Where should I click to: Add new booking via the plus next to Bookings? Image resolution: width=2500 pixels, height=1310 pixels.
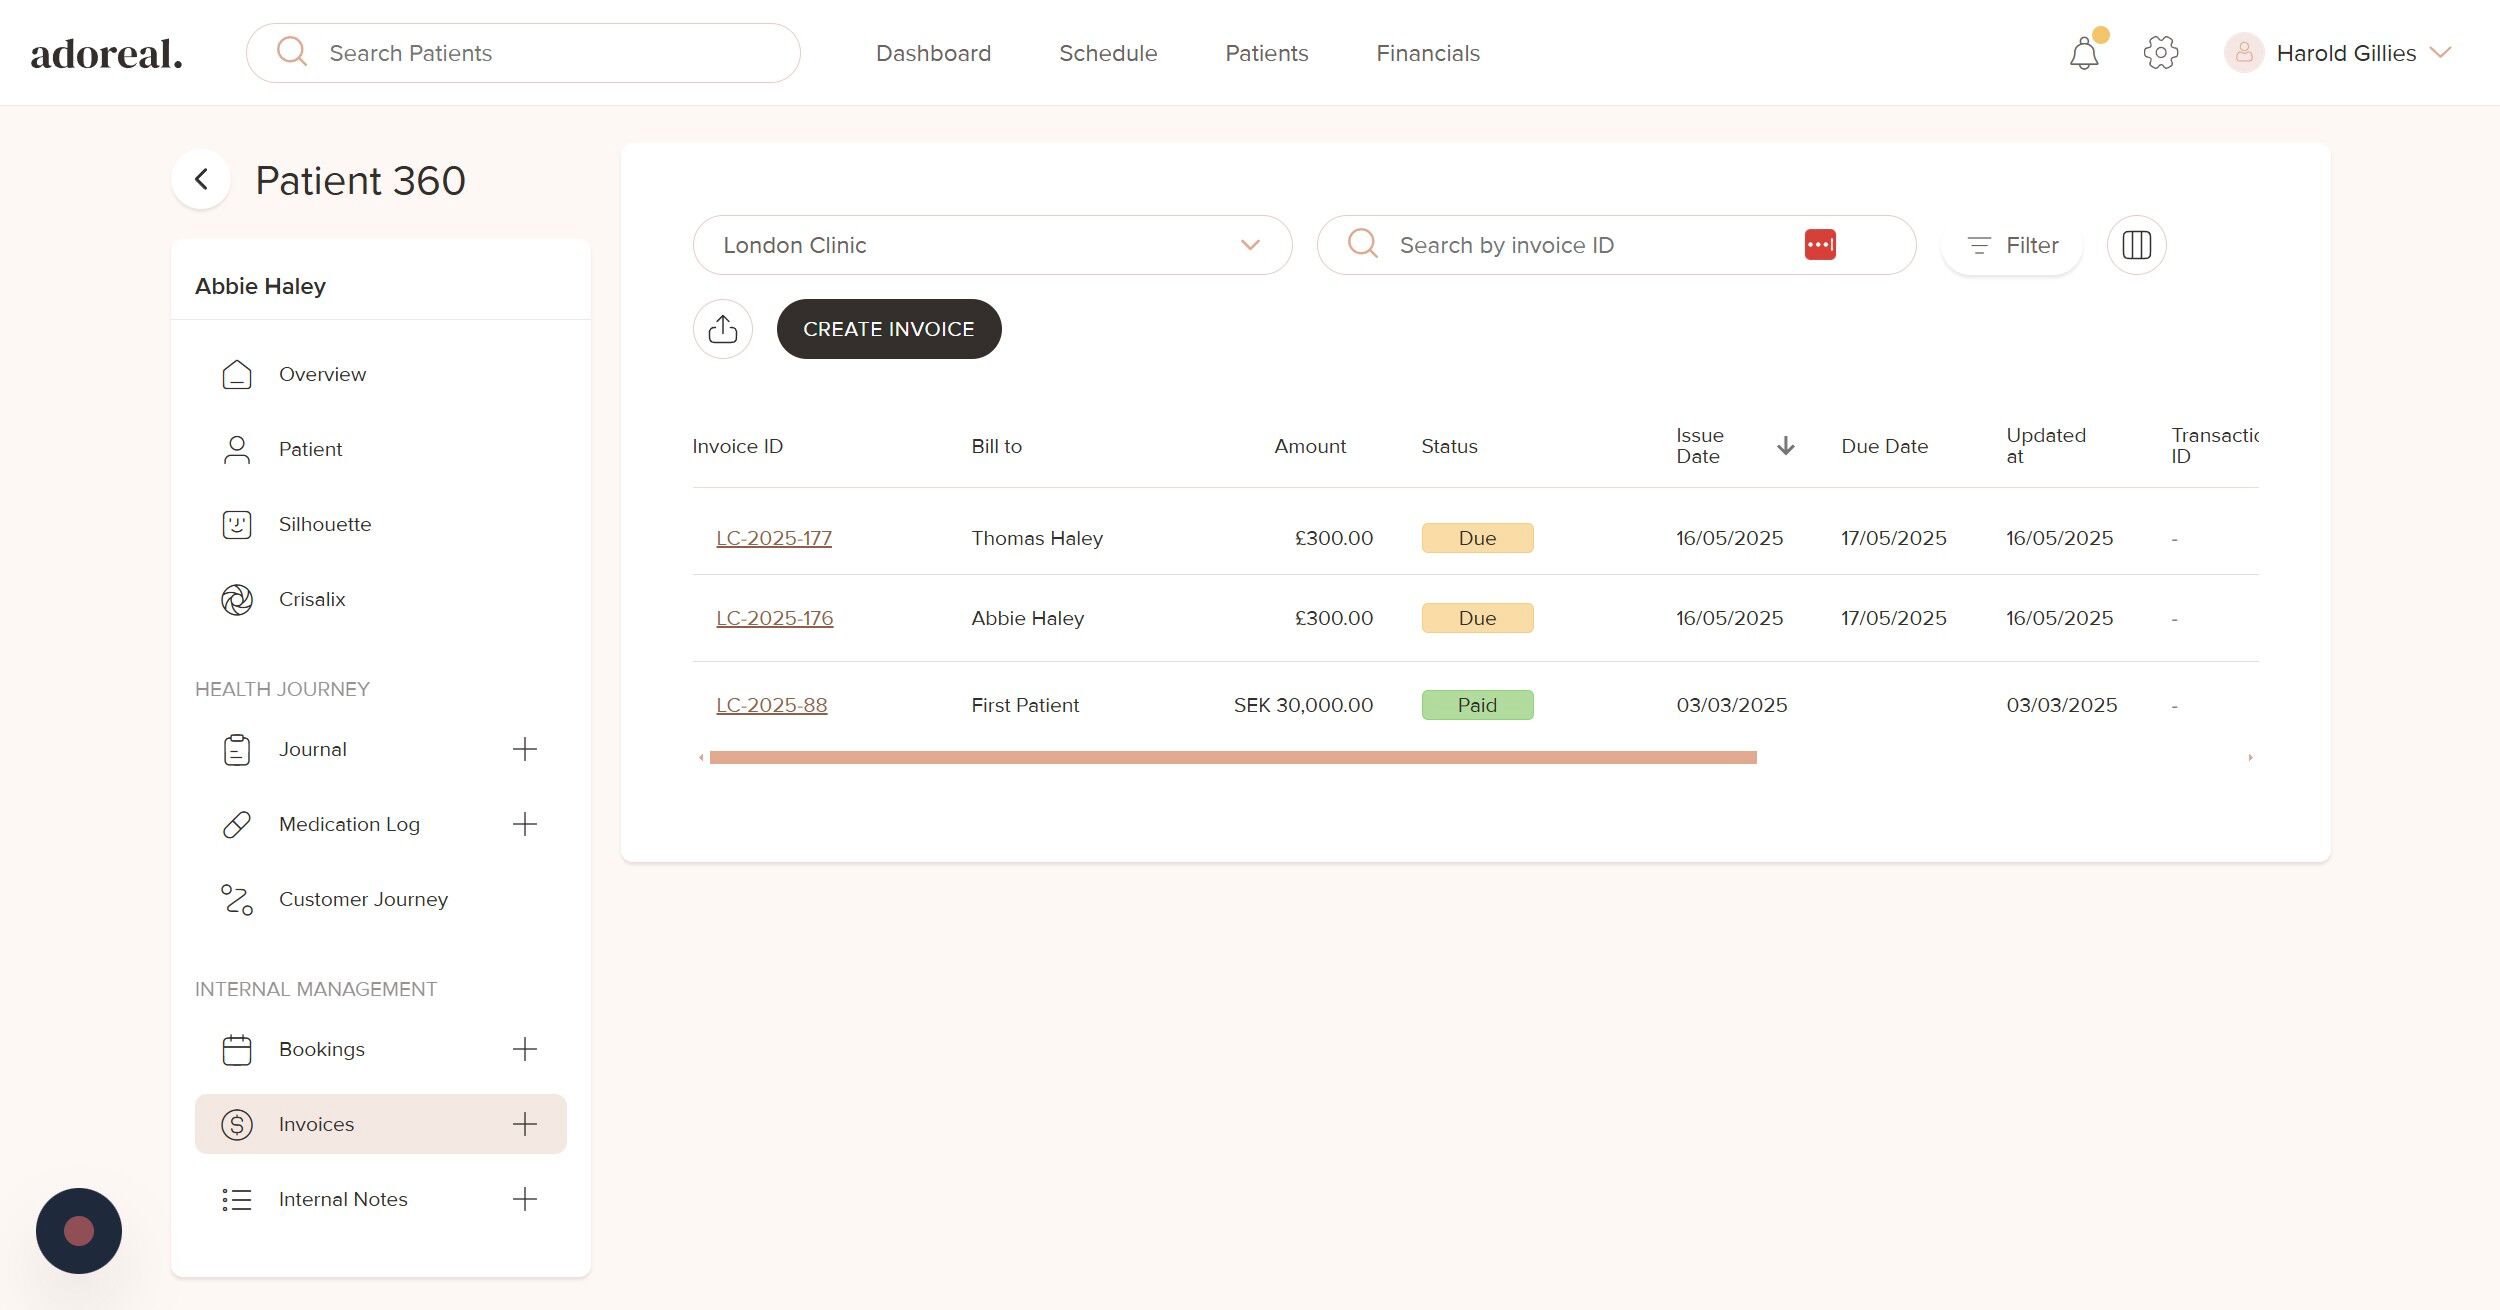pyautogui.click(x=524, y=1049)
